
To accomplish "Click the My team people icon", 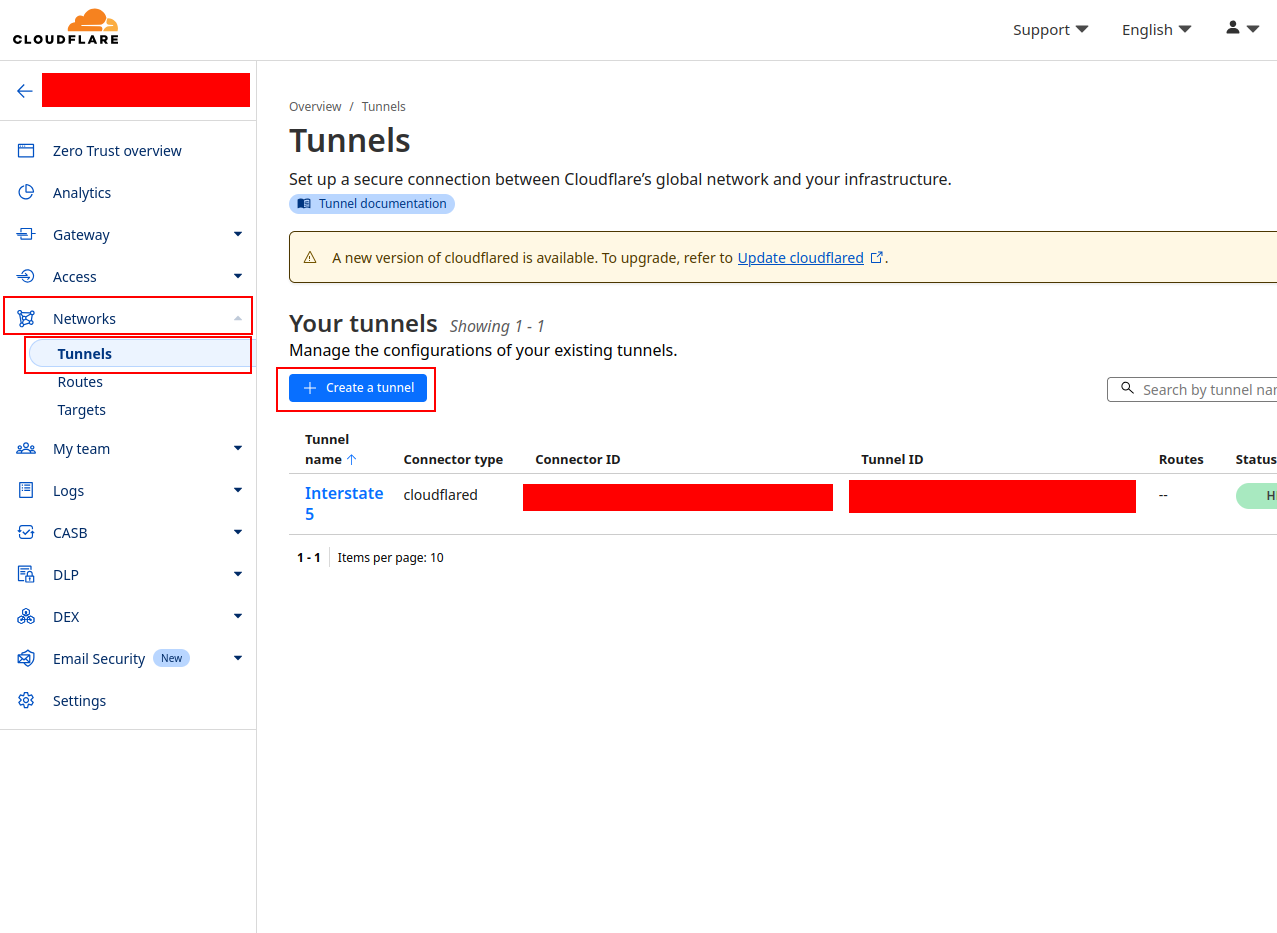I will point(26,449).
